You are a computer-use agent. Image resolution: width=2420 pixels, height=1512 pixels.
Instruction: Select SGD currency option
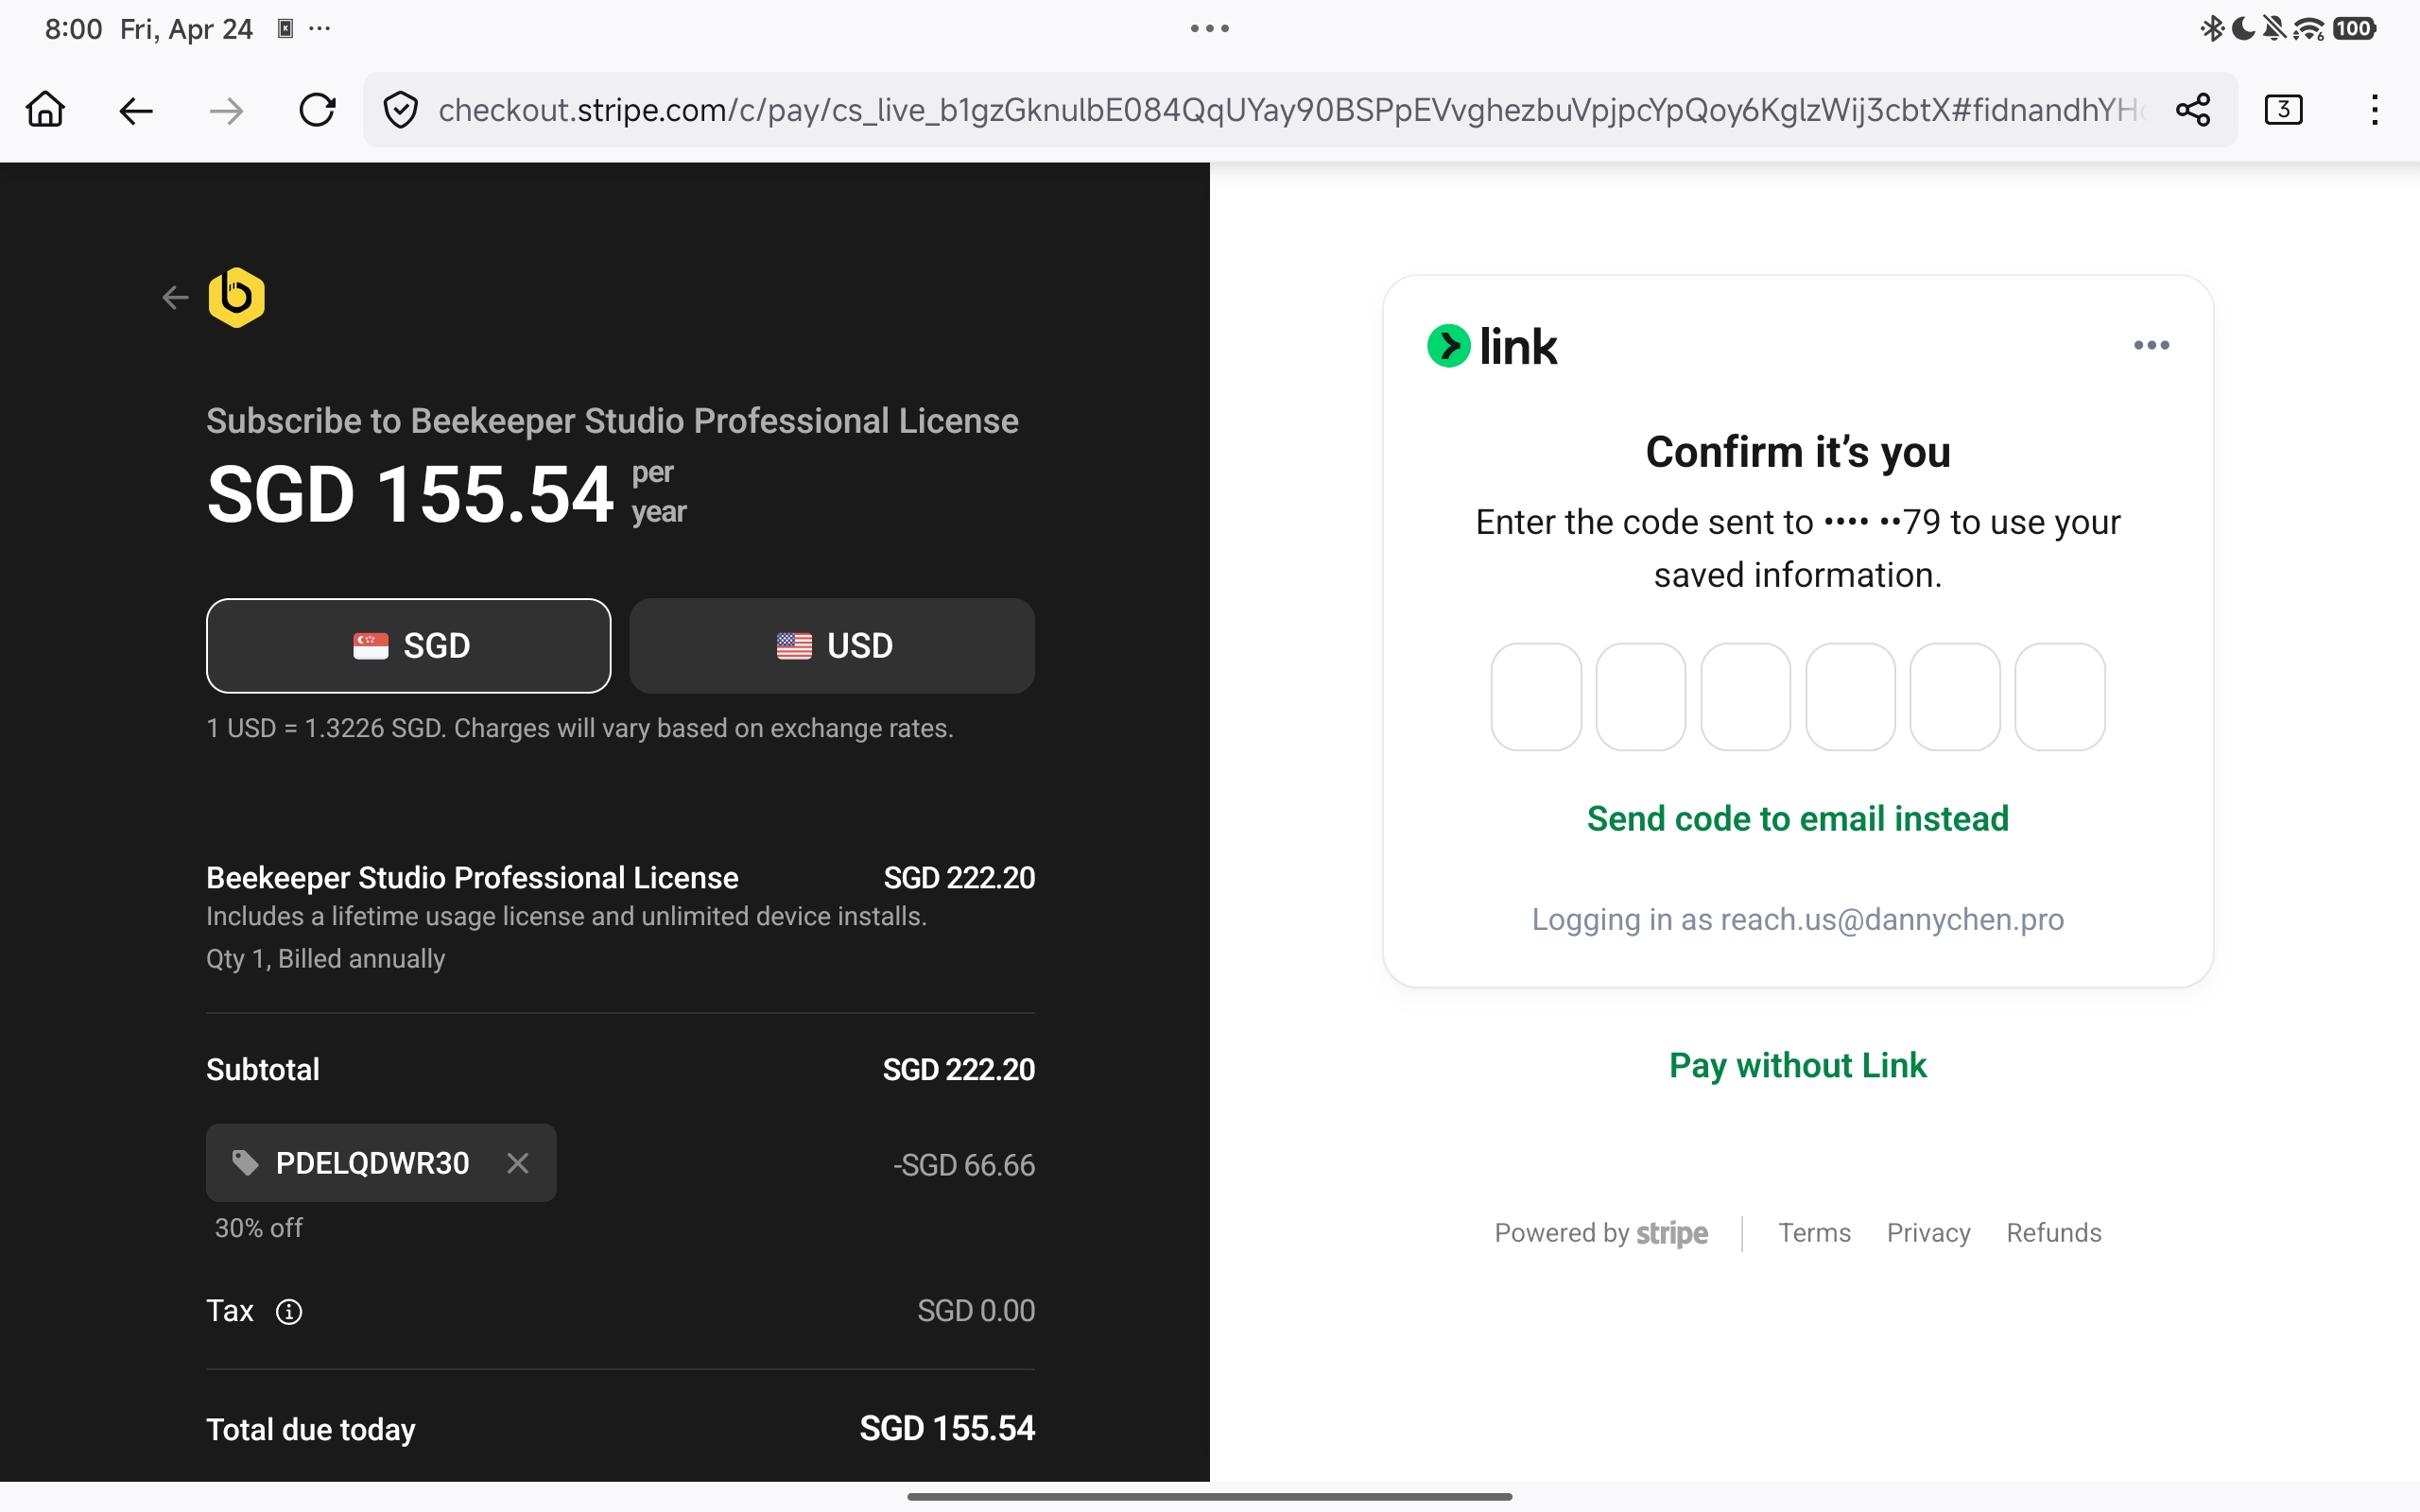coord(408,646)
